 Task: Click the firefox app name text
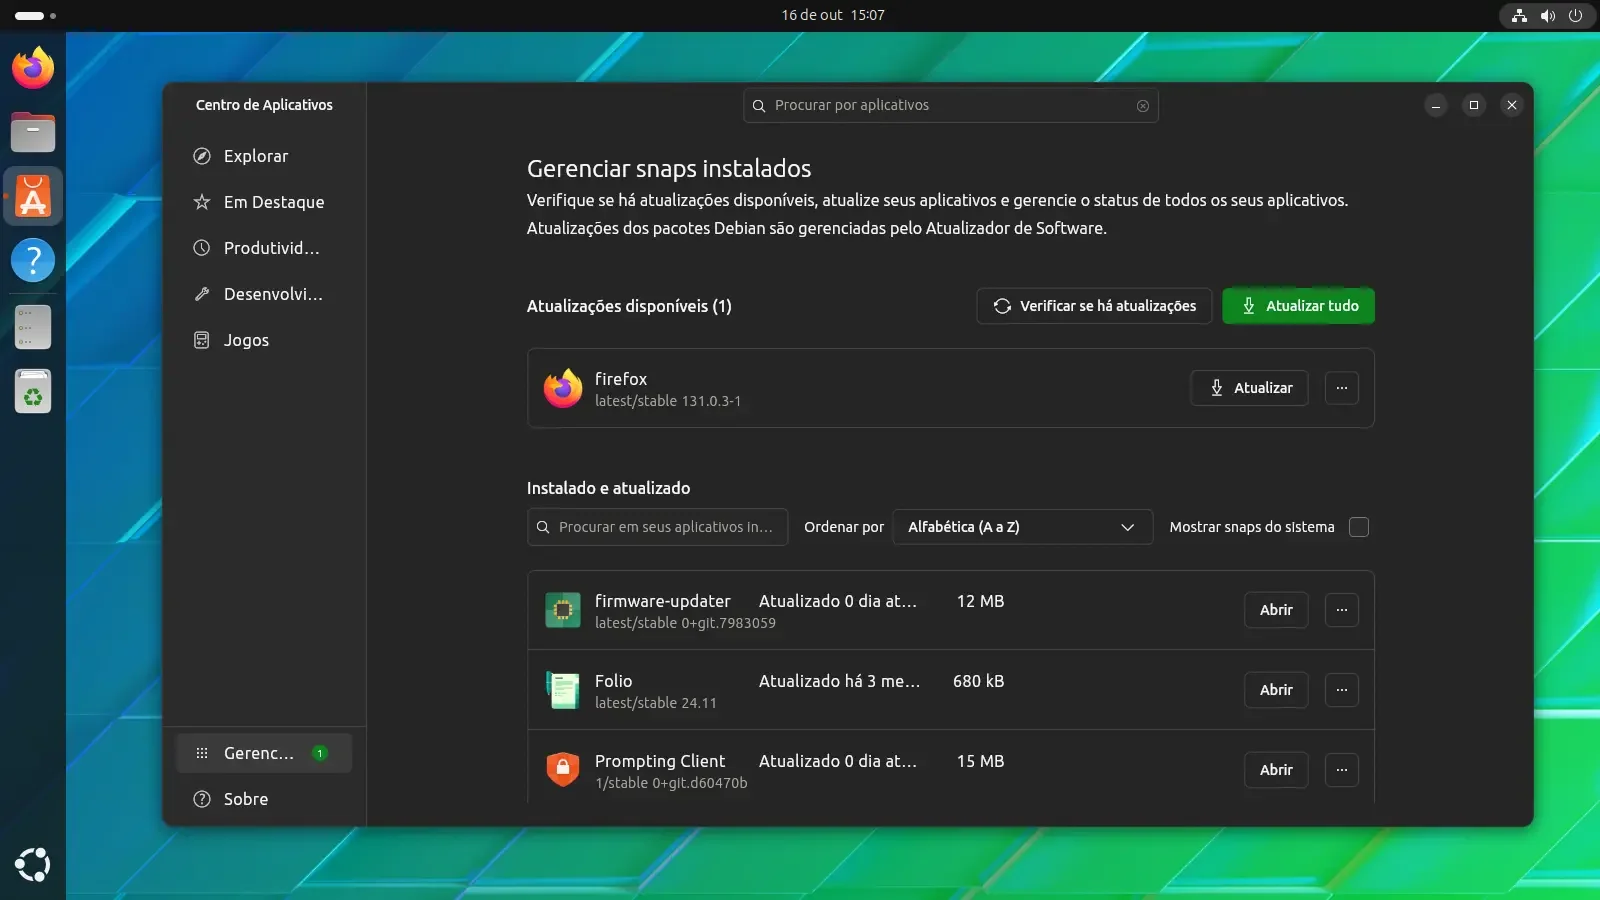click(621, 379)
